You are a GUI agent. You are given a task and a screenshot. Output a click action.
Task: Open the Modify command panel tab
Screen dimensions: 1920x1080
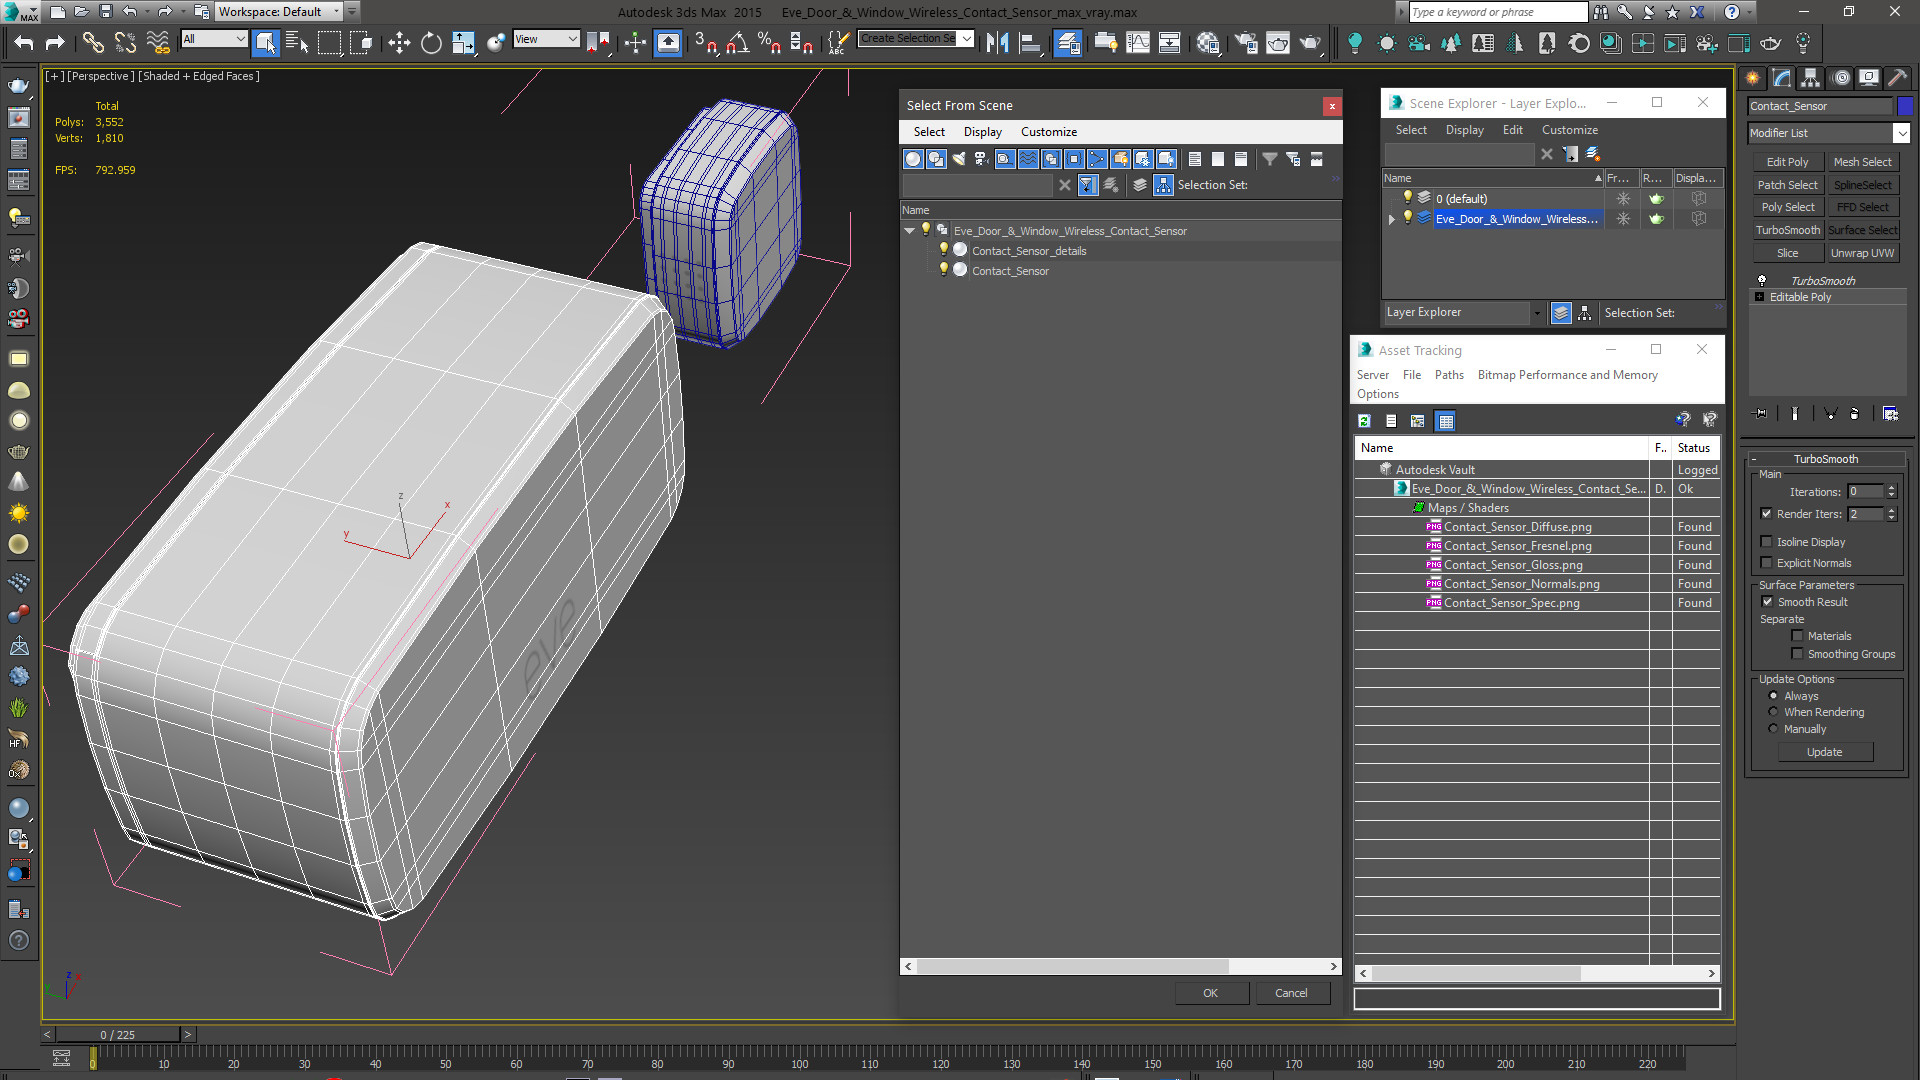click(1782, 78)
